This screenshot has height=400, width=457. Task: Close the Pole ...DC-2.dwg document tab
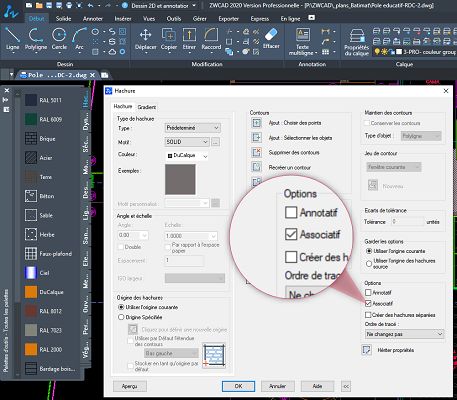pyautogui.click(x=93, y=75)
